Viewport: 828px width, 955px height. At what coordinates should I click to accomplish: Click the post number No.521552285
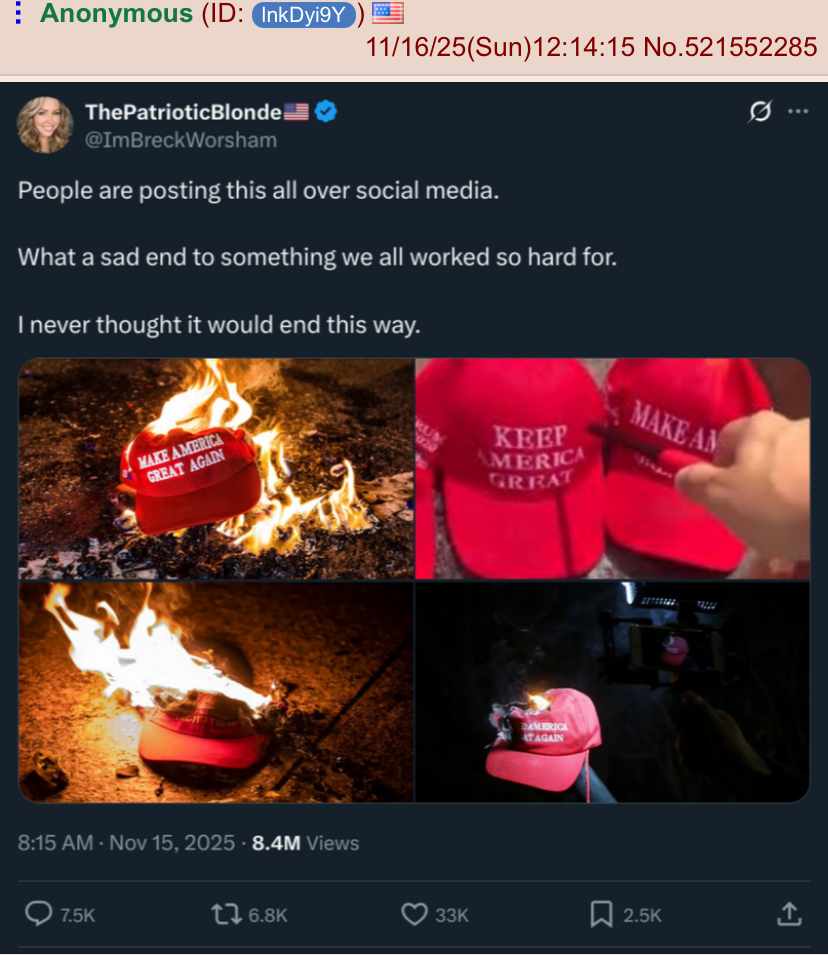(731, 47)
